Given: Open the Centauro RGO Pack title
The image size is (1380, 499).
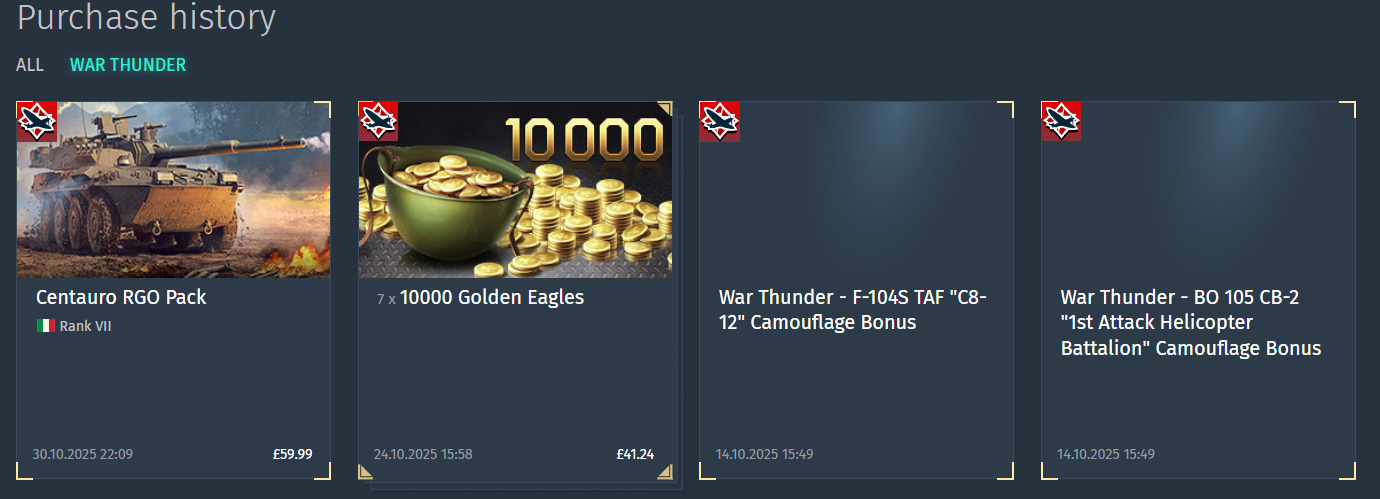Looking at the screenshot, I should pyautogui.click(x=121, y=297).
